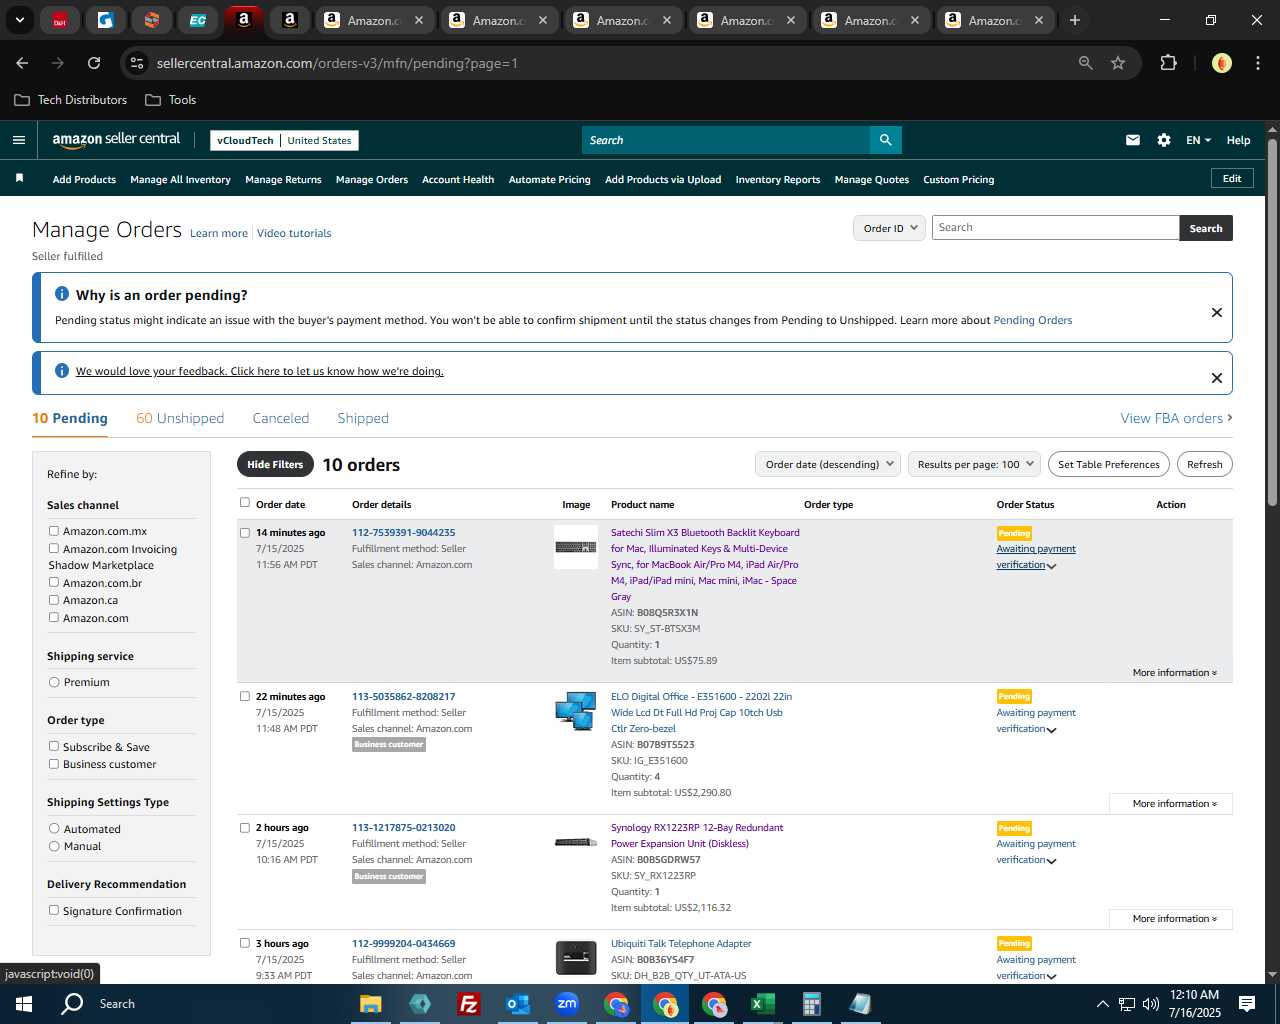The image size is (1280, 1024).
Task: Open the settings gear icon
Action: point(1163,140)
